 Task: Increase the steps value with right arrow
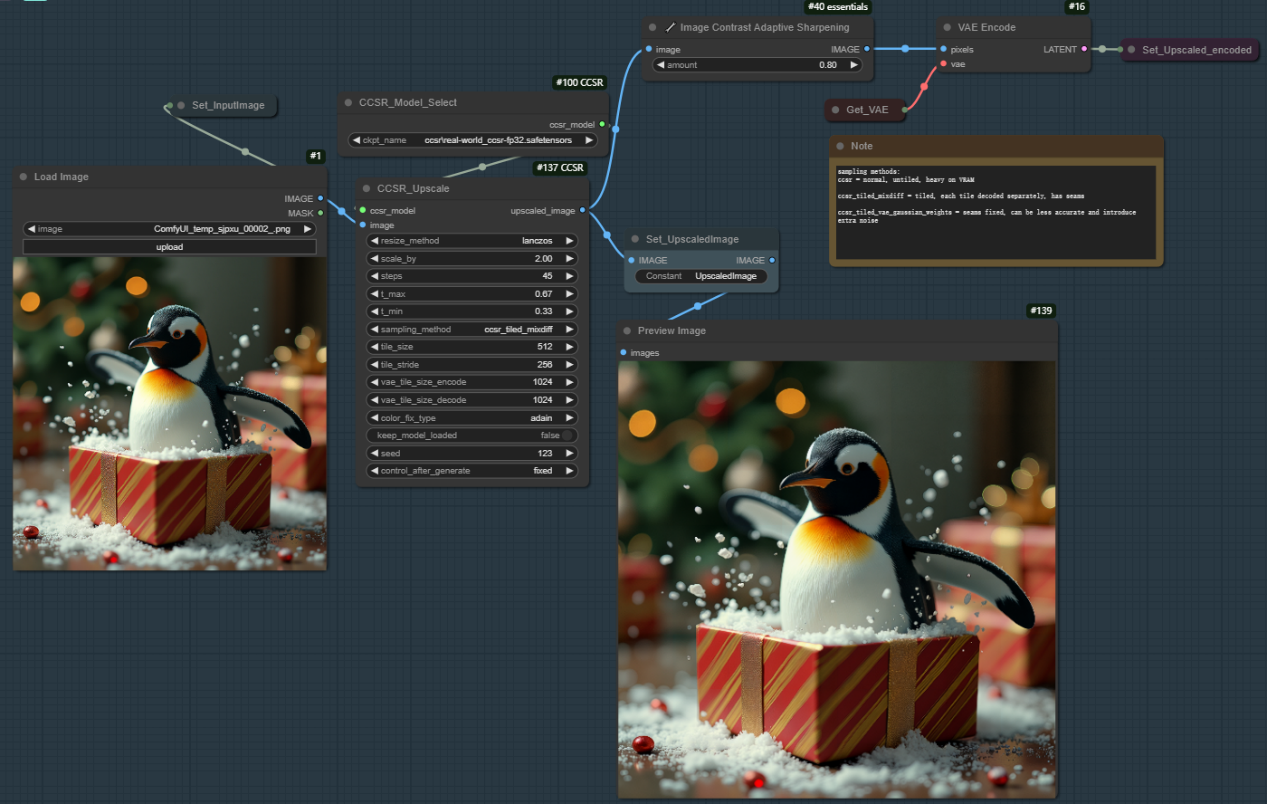click(x=569, y=276)
